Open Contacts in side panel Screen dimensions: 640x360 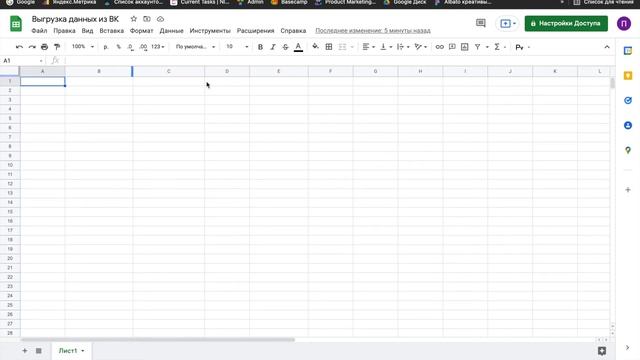click(x=628, y=125)
